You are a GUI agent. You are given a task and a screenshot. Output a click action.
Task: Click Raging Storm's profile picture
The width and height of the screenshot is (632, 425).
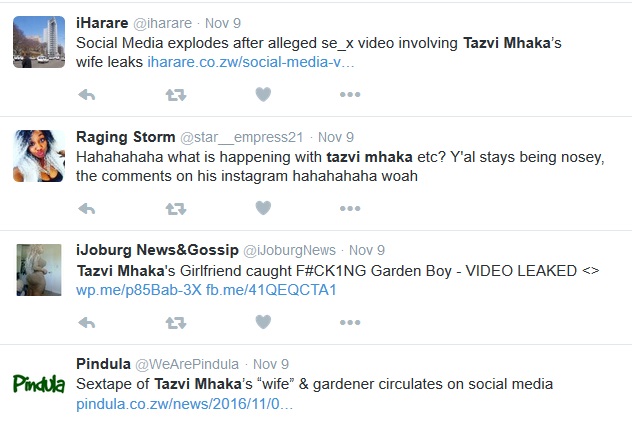click(x=39, y=156)
